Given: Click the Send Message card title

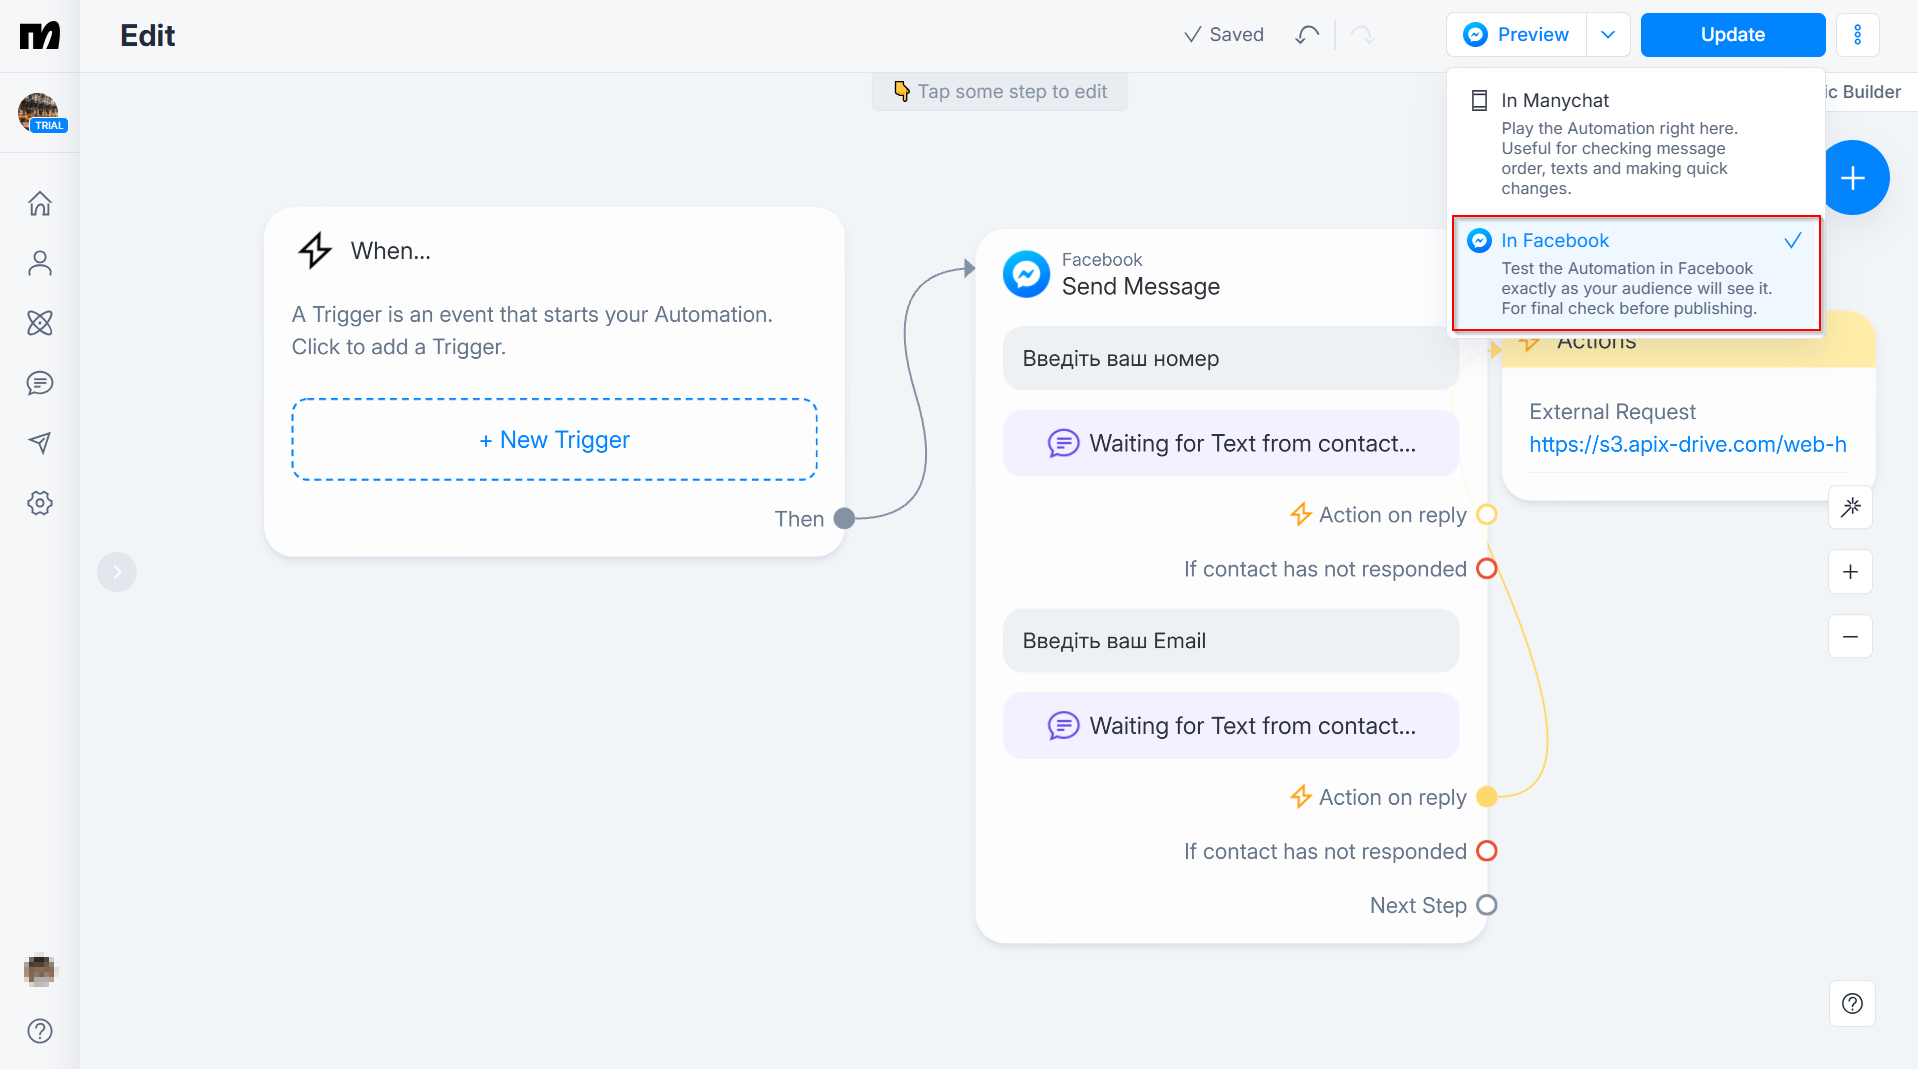Looking at the screenshot, I should coord(1141,287).
